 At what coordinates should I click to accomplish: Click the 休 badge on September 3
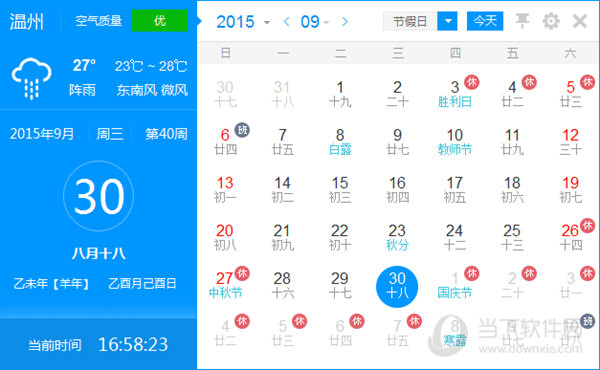[x=472, y=82]
